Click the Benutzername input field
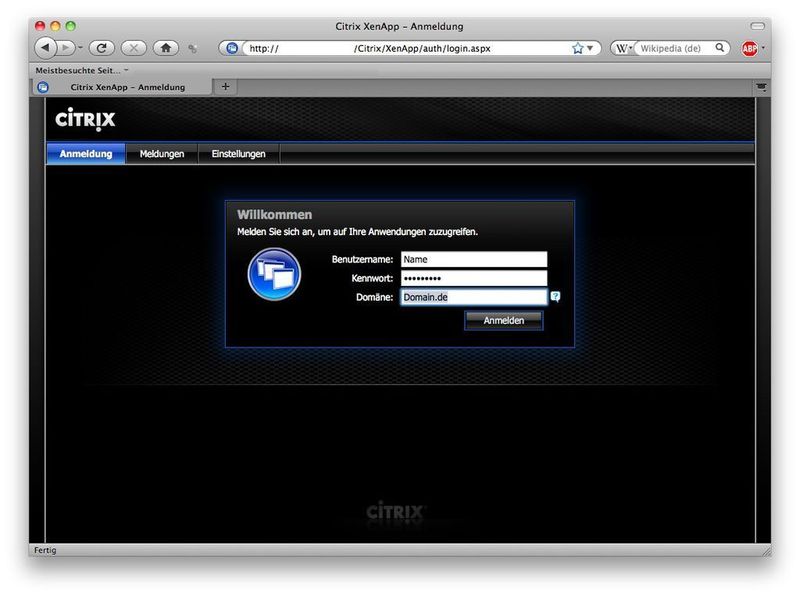Image resolution: width=800 pixels, height=596 pixels. pyautogui.click(x=473, y=259)
